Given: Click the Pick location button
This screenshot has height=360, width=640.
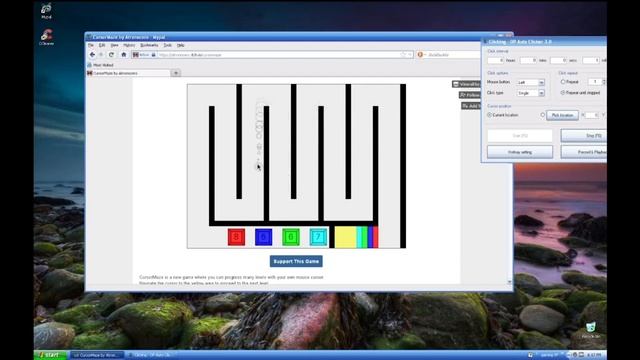Looking at the screenshot, I should 562,115.
